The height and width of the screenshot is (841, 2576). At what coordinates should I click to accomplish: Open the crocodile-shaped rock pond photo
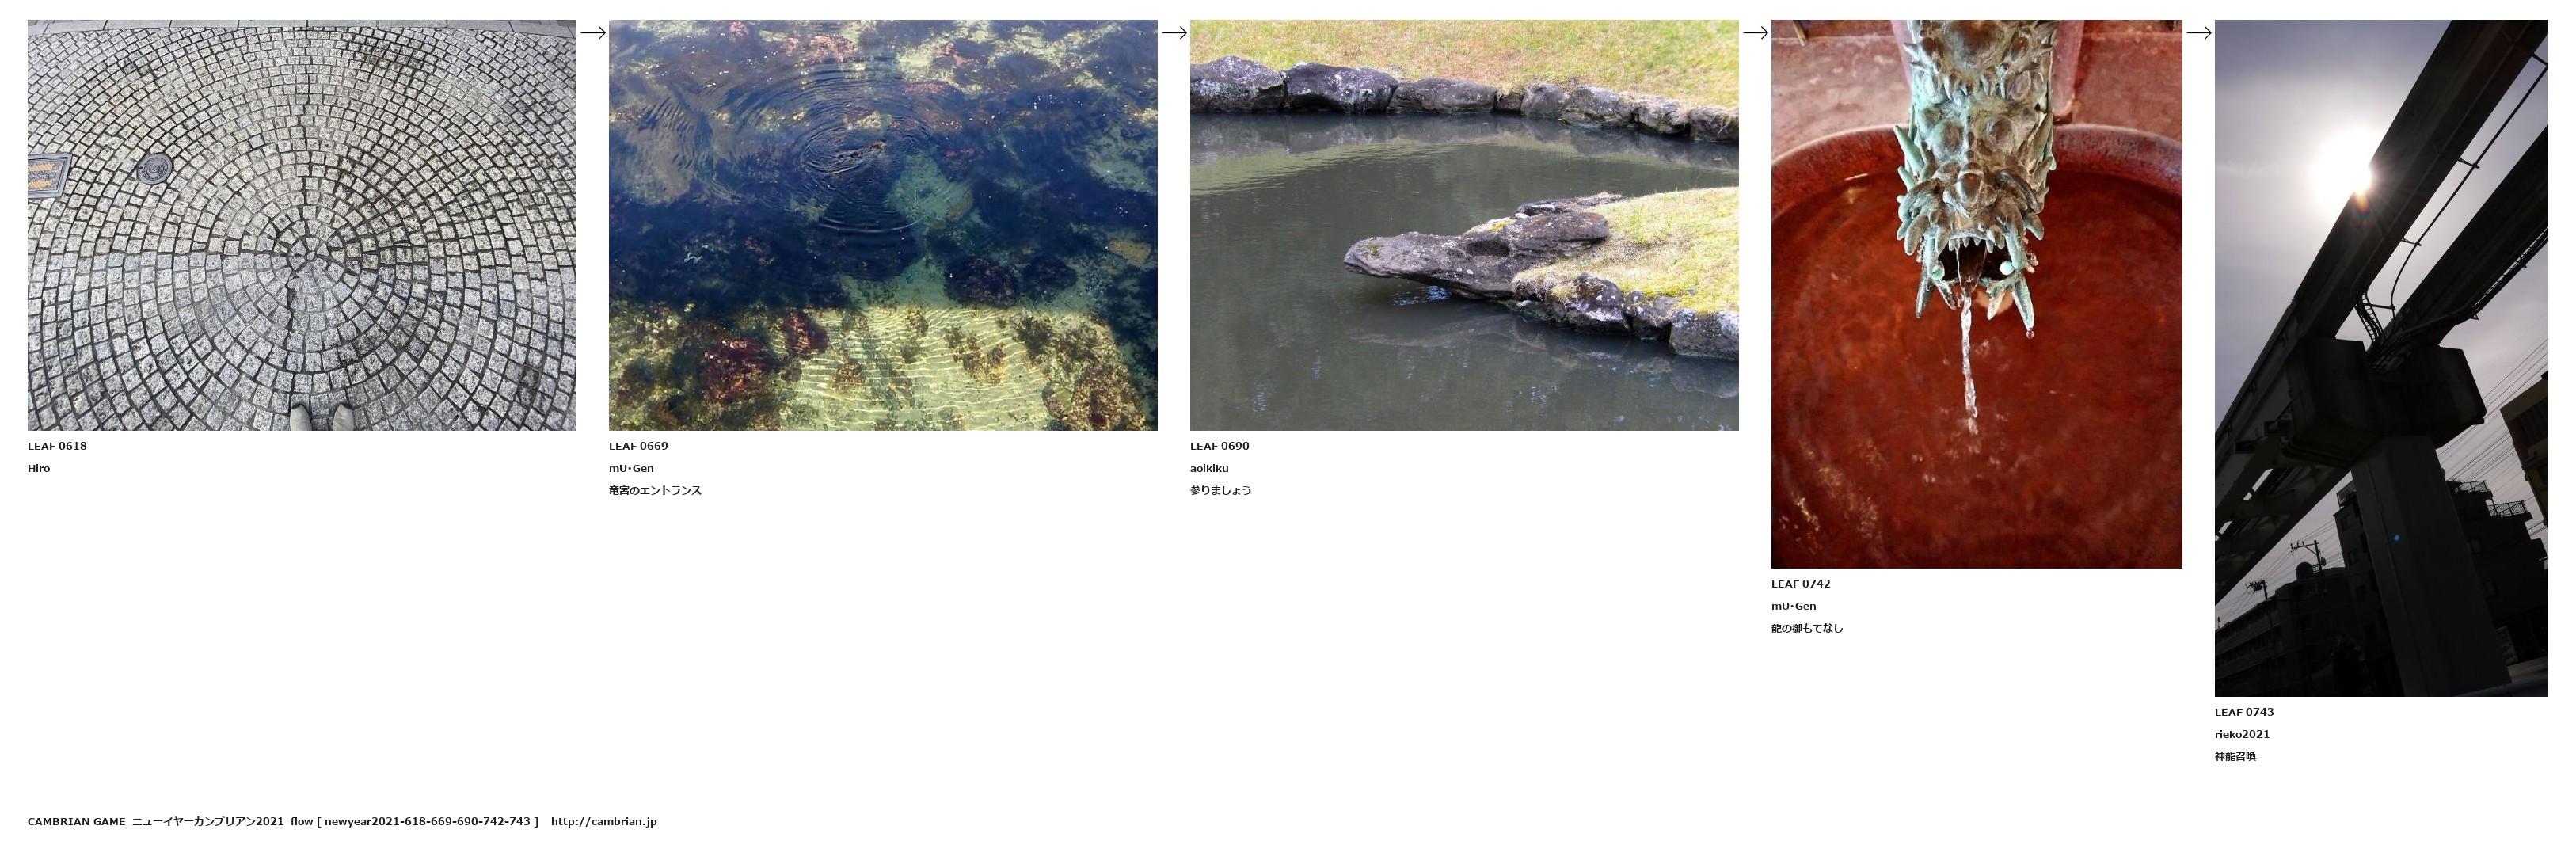[x=1464, y=225]
